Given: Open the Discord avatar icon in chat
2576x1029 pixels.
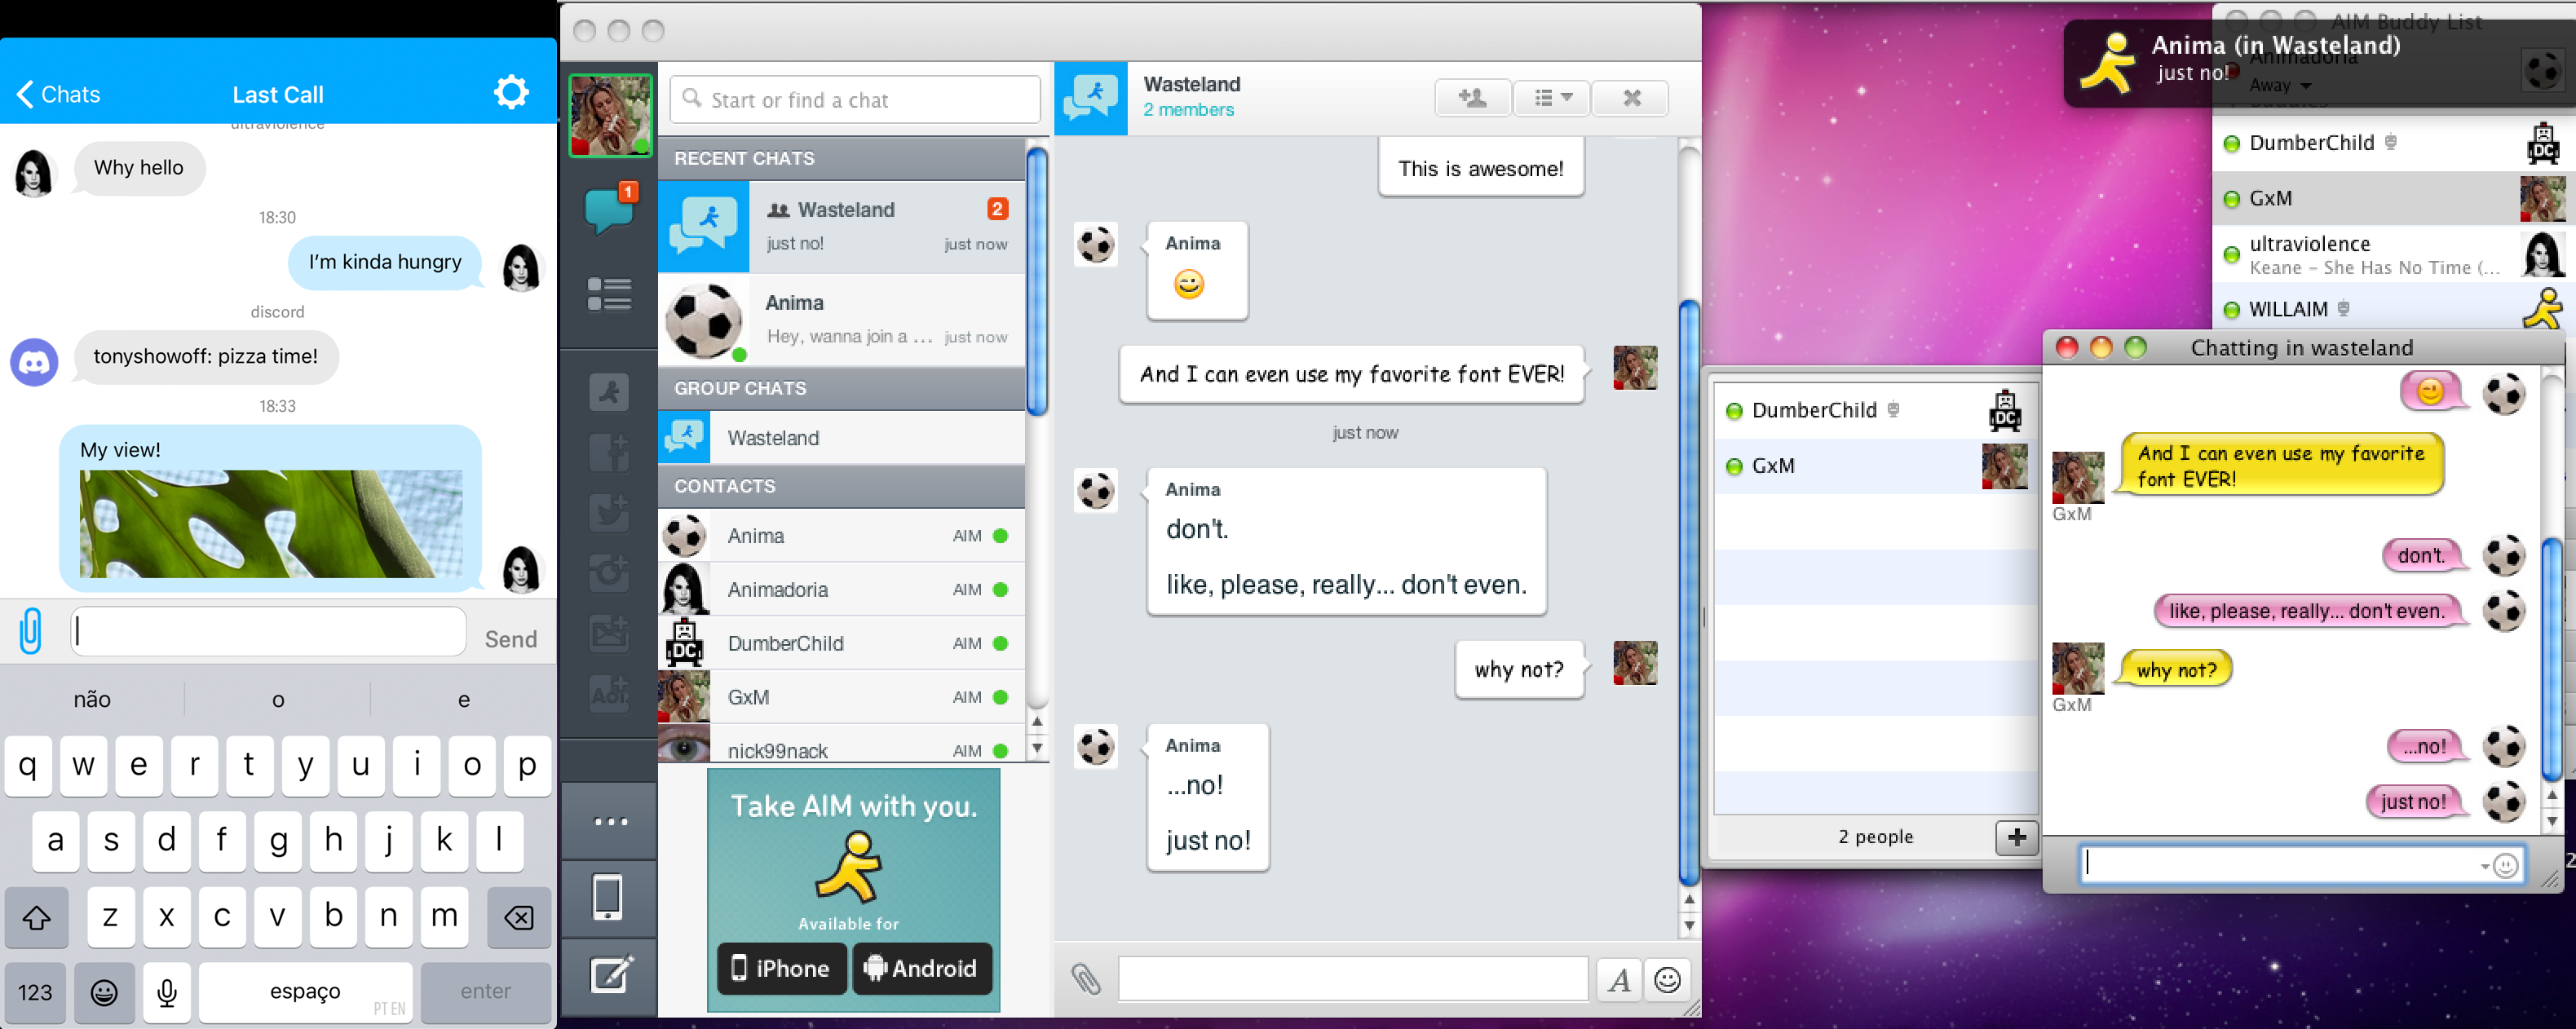Looking at the screenshot, I should tap(34, 362).
